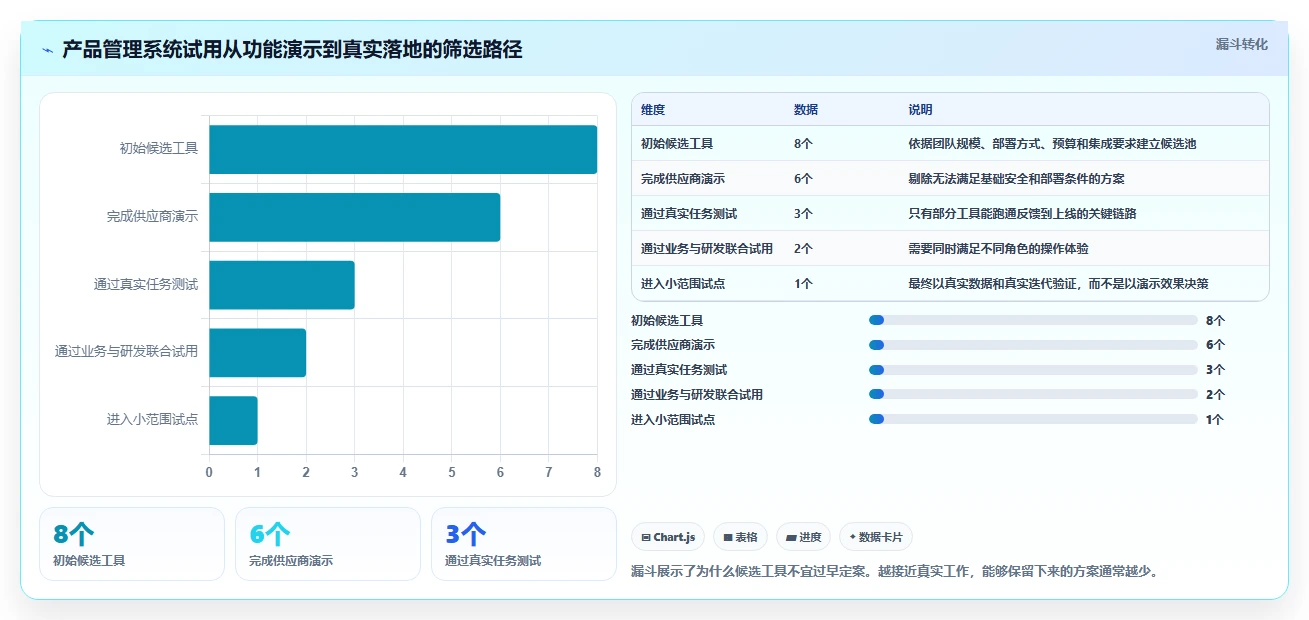
Task: Click the 通过真实任务测试 bar in chart
Action: pyautogui.click(x=282, y=285)
